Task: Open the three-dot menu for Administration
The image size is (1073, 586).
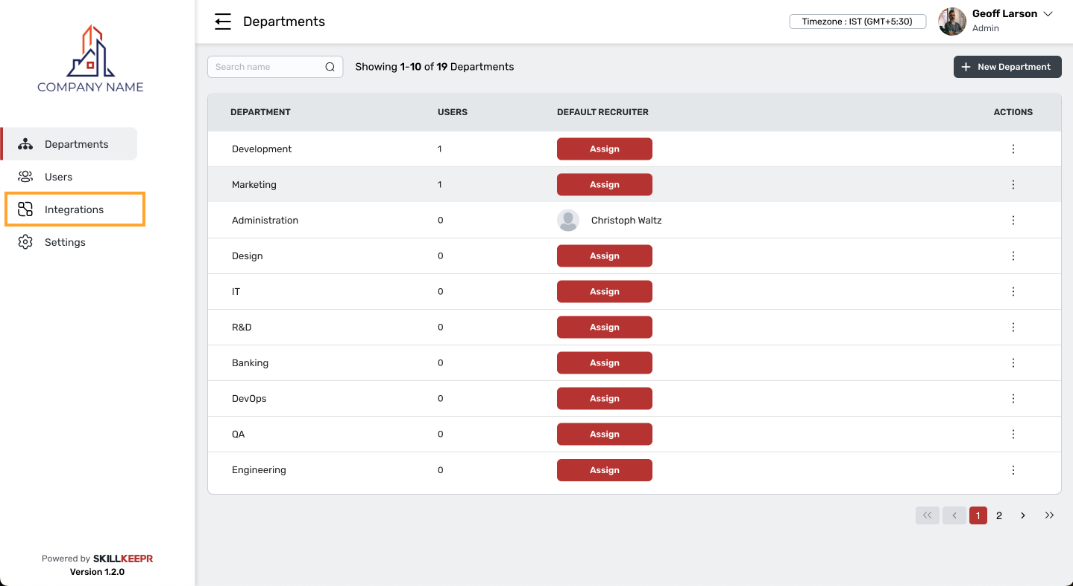Action: pos(1013,220)
